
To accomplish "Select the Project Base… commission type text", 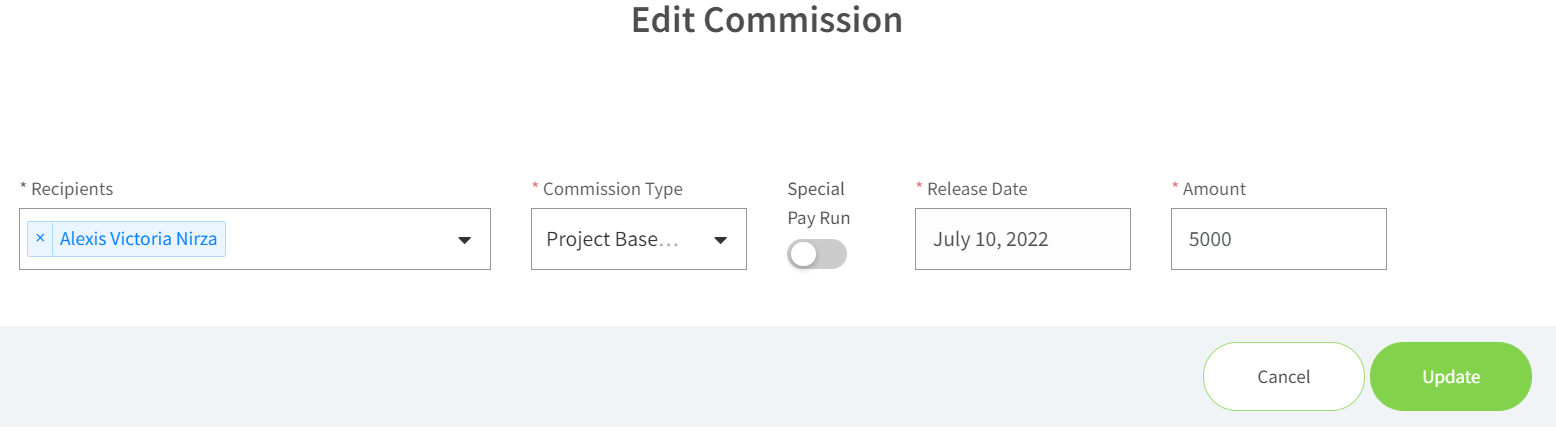I will pyautogui.click(x=612, y=240).
